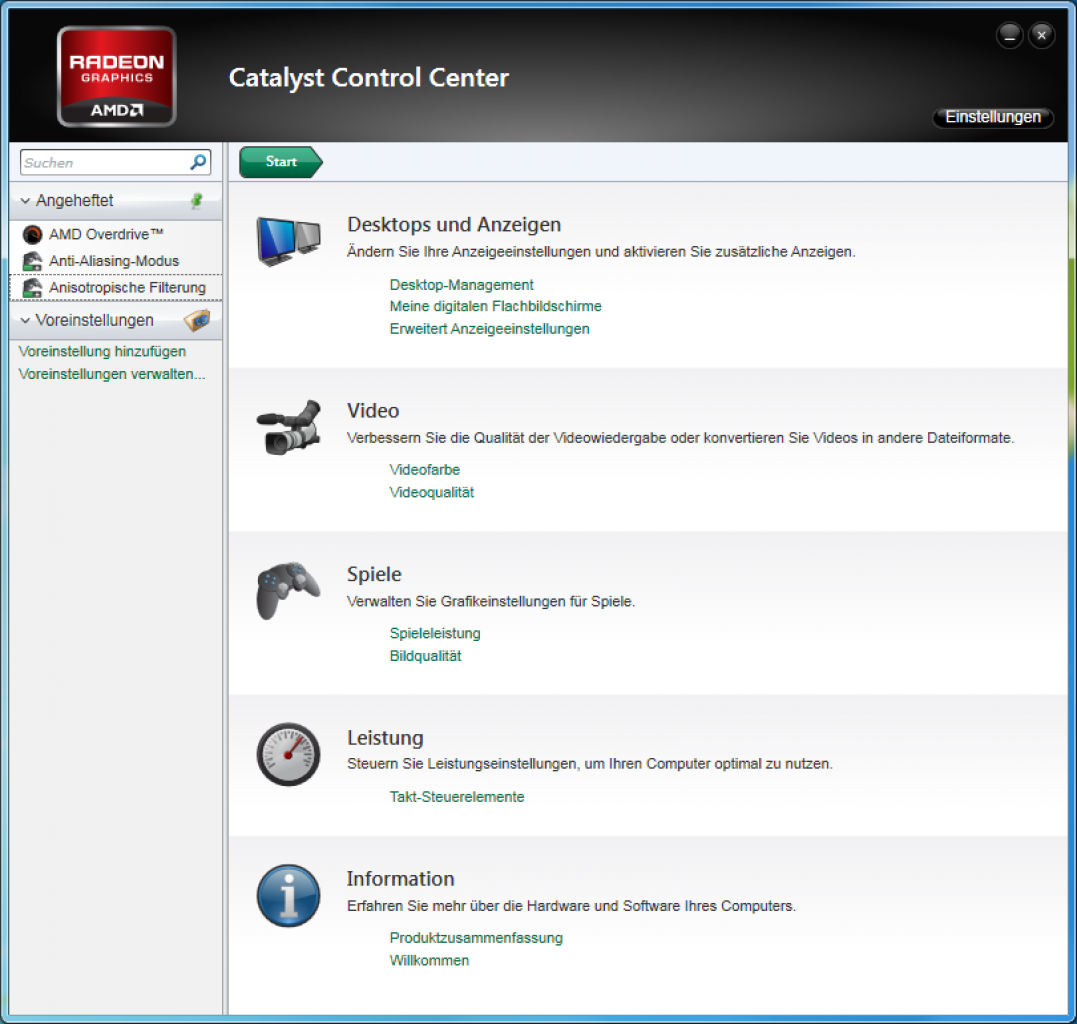Image resolution: width=1077 pixels, height=1024 pixels.
Task: Collapse the Angeheftet section
Action: click(25, 201)
